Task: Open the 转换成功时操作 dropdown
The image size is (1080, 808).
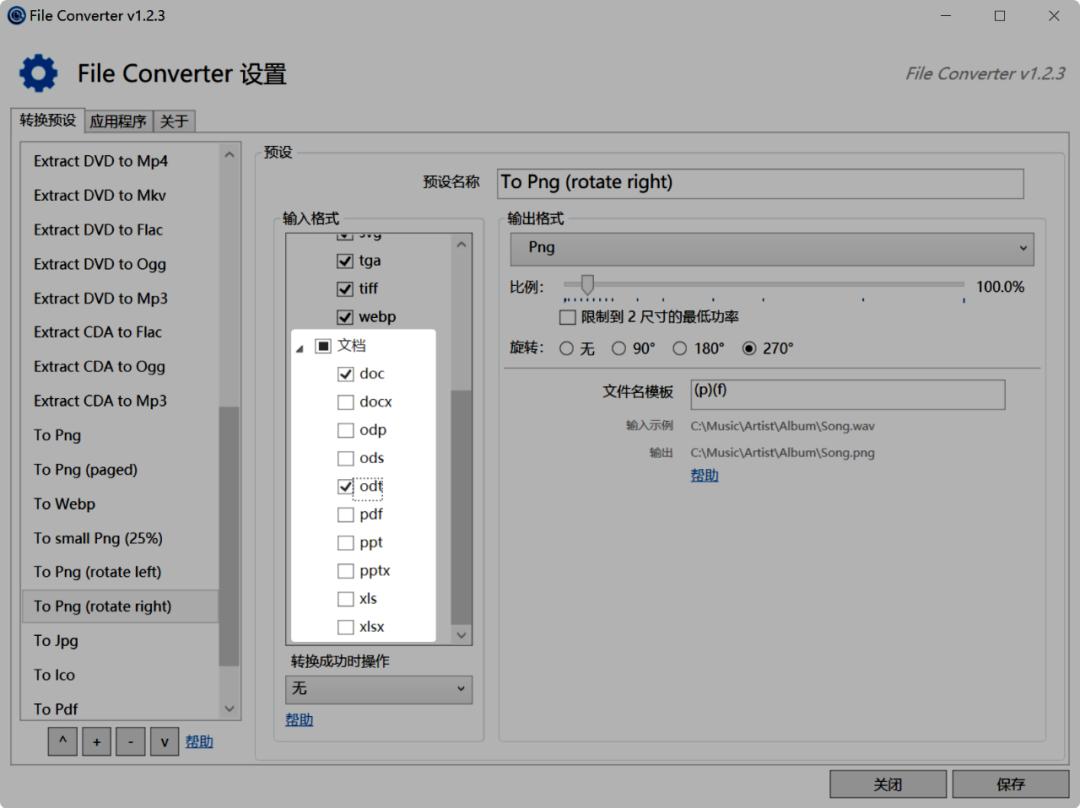Action: click(378, 689)
